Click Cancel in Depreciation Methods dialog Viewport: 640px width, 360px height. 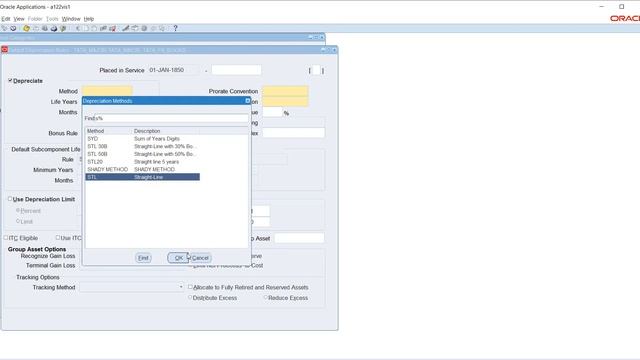[200, 258]
